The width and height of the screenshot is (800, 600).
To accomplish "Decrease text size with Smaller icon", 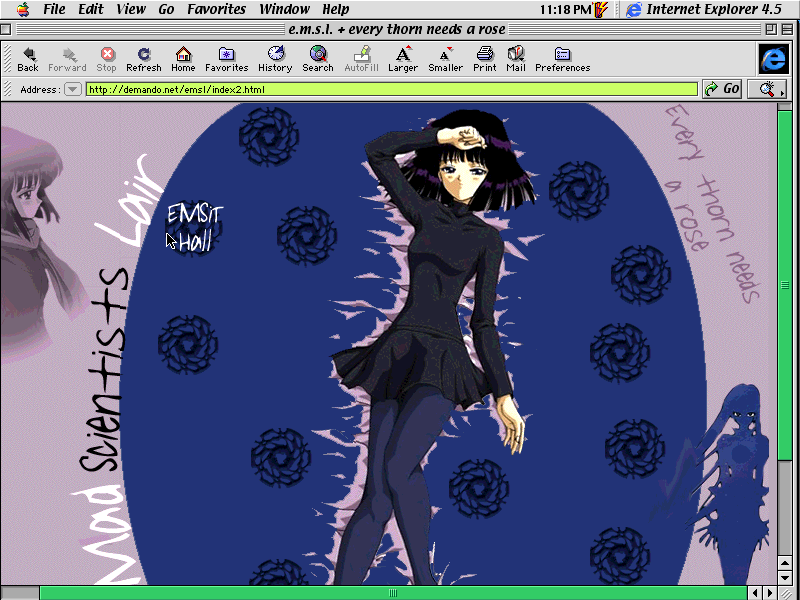I will pos(445,58).
